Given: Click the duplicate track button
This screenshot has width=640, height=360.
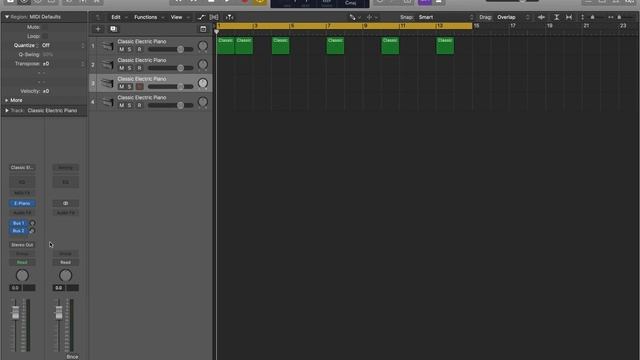Looking at the screenshot, I should (x=113, y=29).
